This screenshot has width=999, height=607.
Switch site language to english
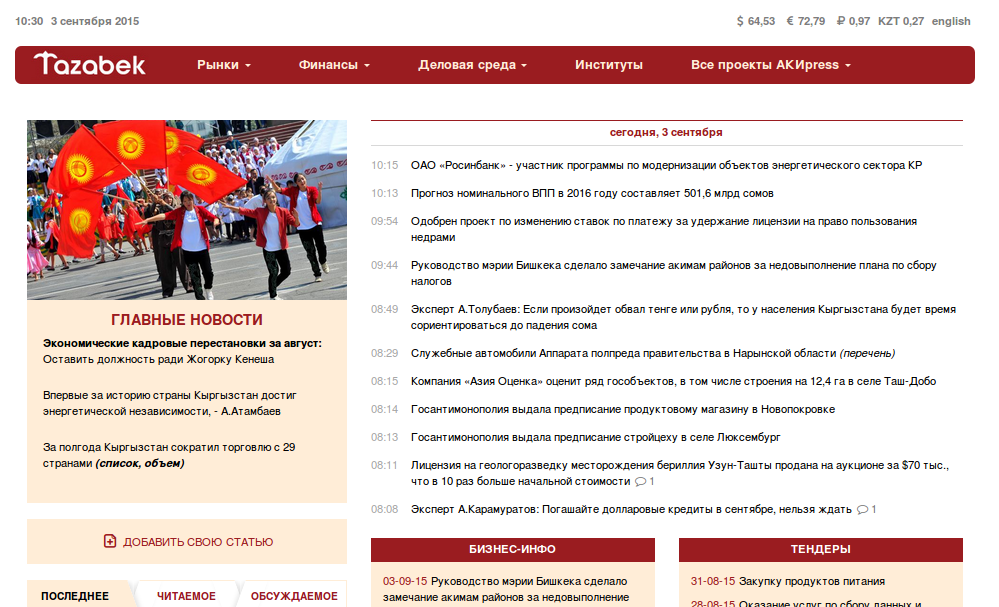951,21
